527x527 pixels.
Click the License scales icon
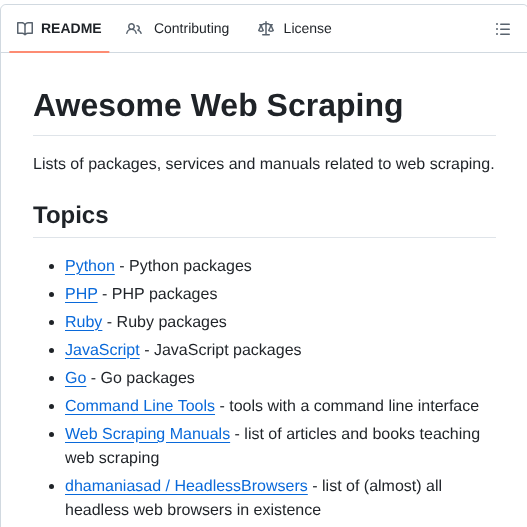(x=266, y=29)
